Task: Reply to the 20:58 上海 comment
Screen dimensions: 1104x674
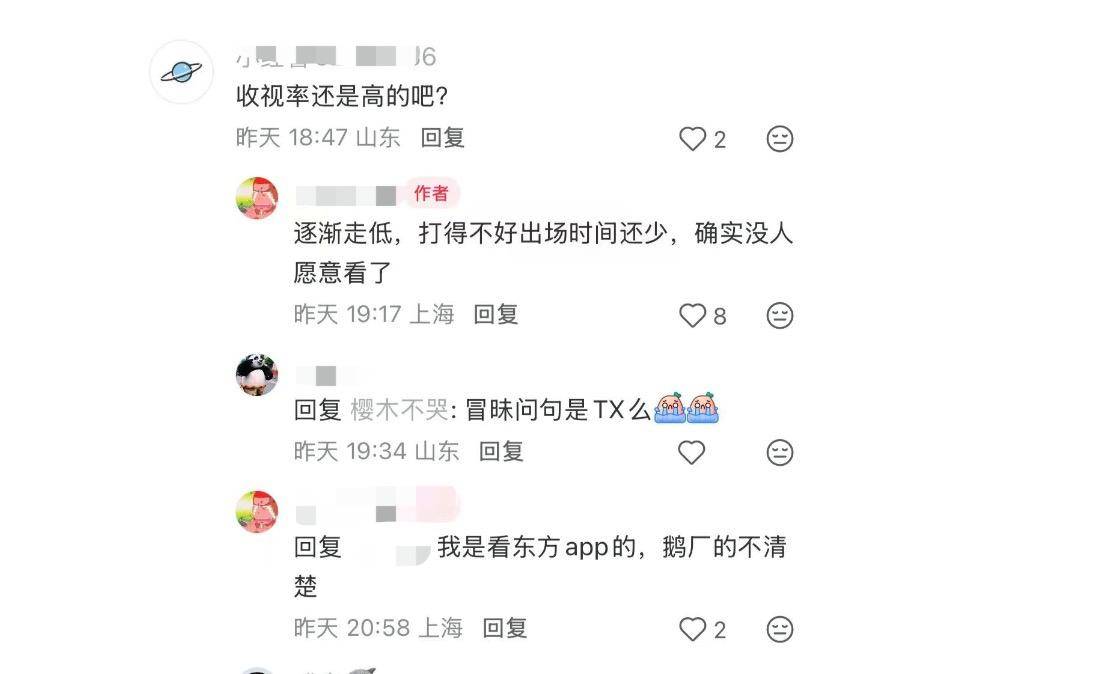Action: [505, 628]
